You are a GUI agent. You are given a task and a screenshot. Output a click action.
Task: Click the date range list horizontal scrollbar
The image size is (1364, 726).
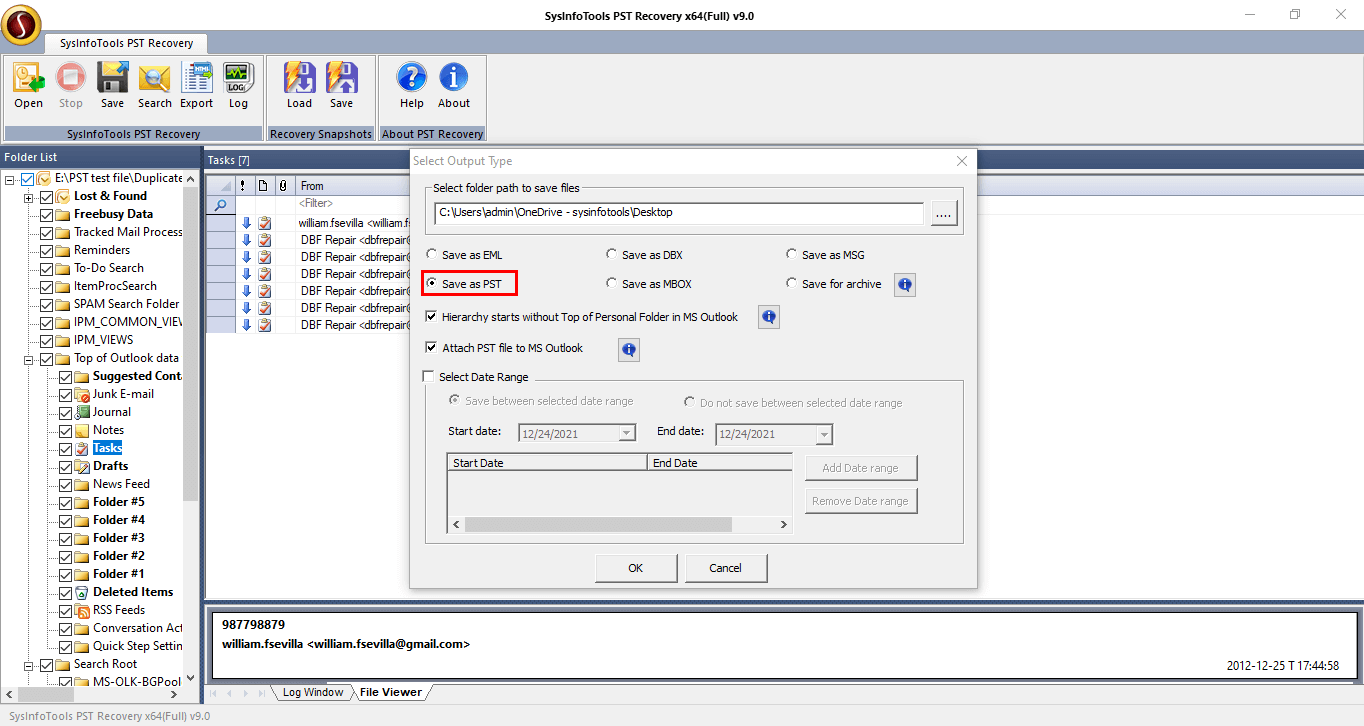[600, 524]
